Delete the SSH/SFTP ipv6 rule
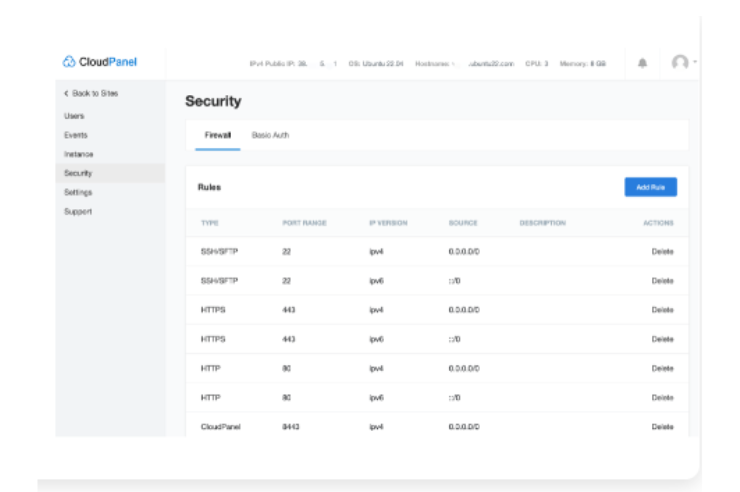Image resolution: width=740 pixels, height=492 pixels. [x=662, y=281]
